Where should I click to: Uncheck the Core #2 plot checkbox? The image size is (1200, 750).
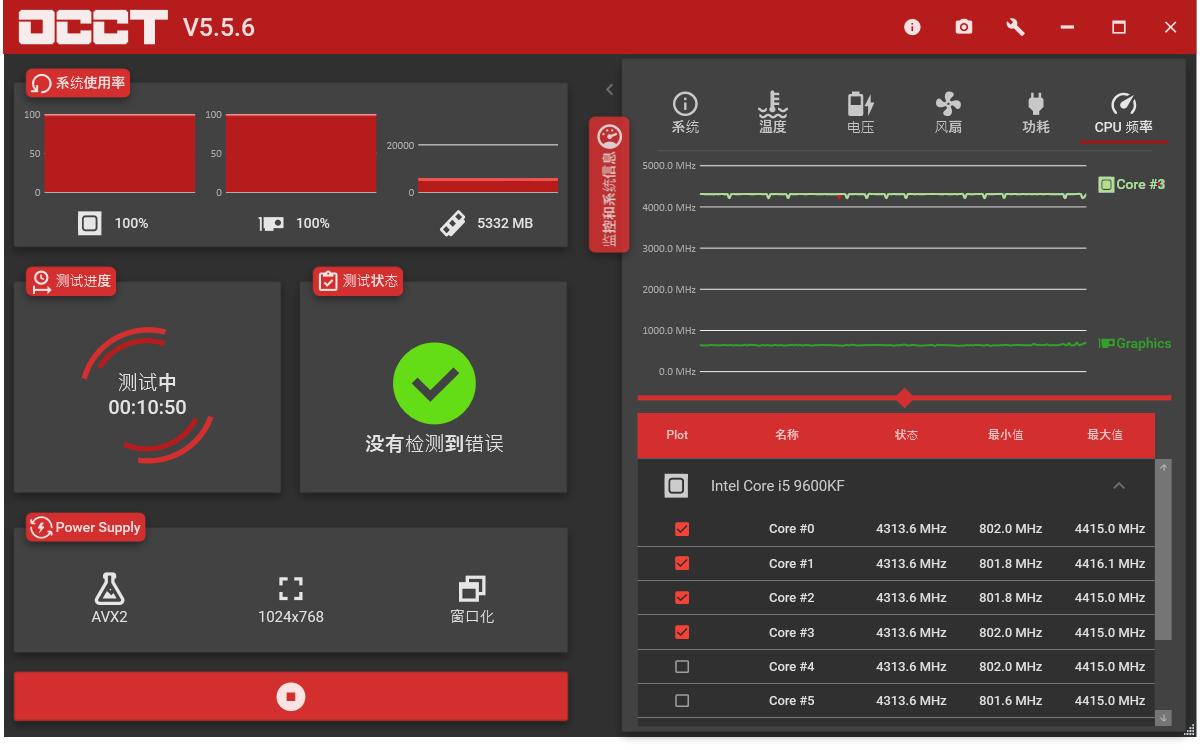click(x=683, y=598)
